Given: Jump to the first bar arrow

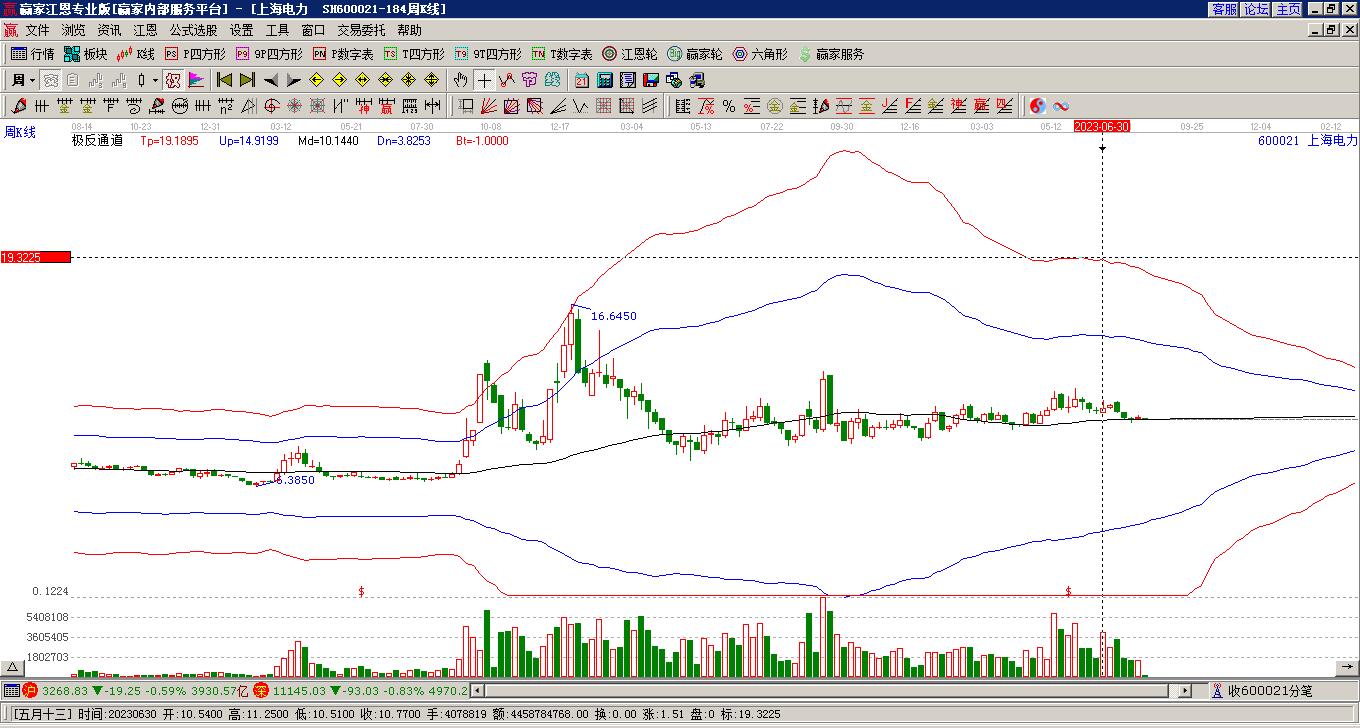Looking at the screenshot, I should 225,80.
